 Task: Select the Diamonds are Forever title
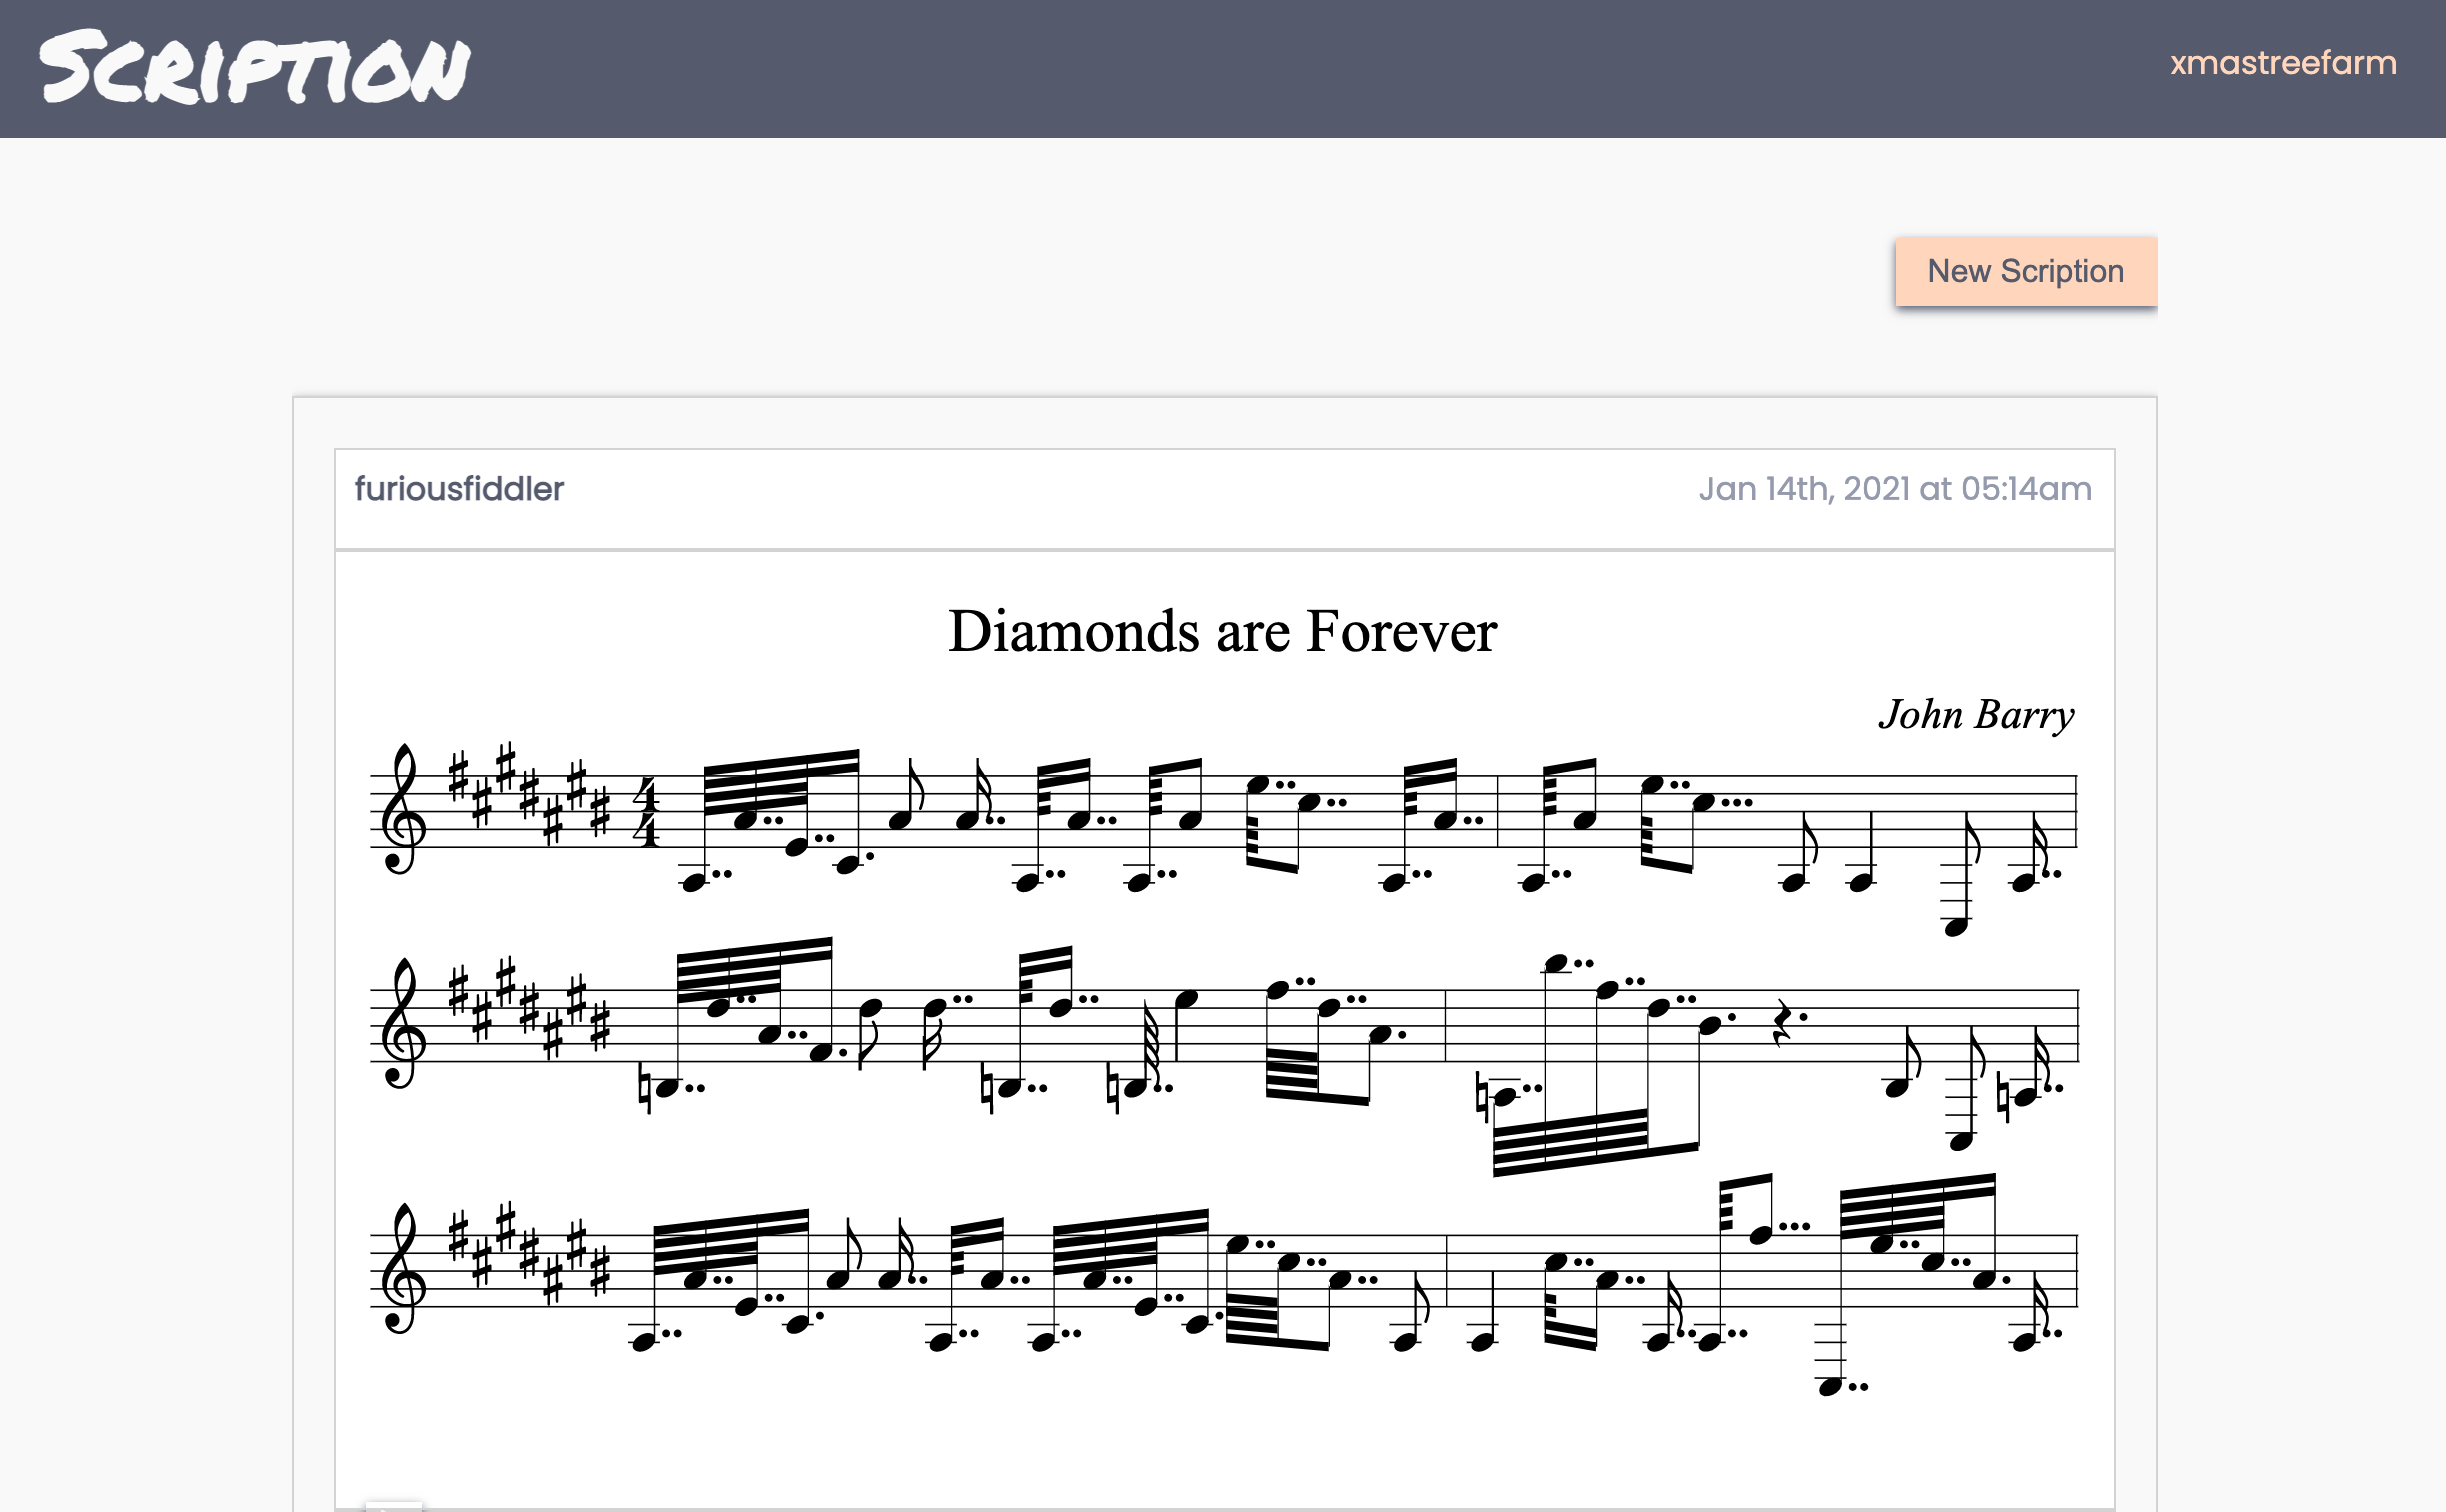click(x=1222, y=632)
